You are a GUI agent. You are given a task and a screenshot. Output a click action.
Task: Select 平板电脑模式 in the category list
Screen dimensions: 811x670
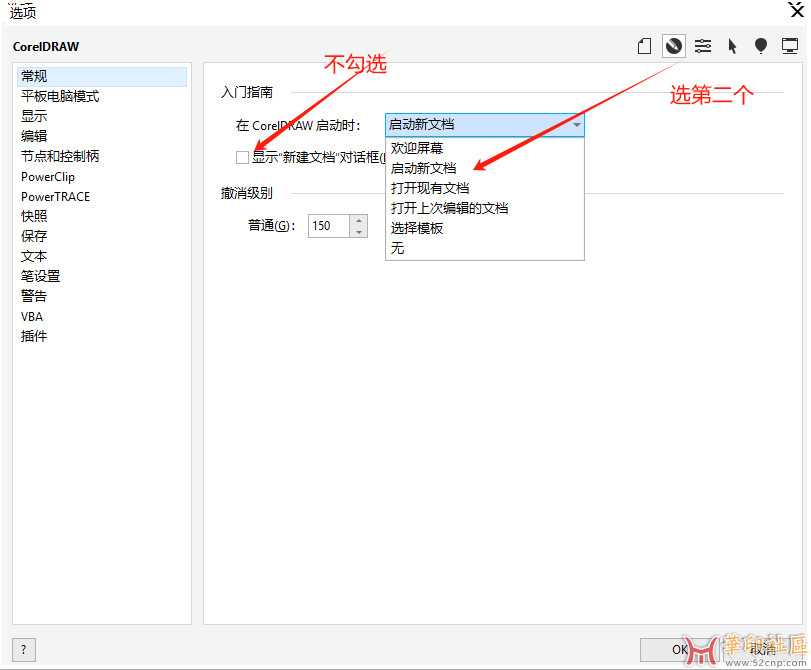101,96
